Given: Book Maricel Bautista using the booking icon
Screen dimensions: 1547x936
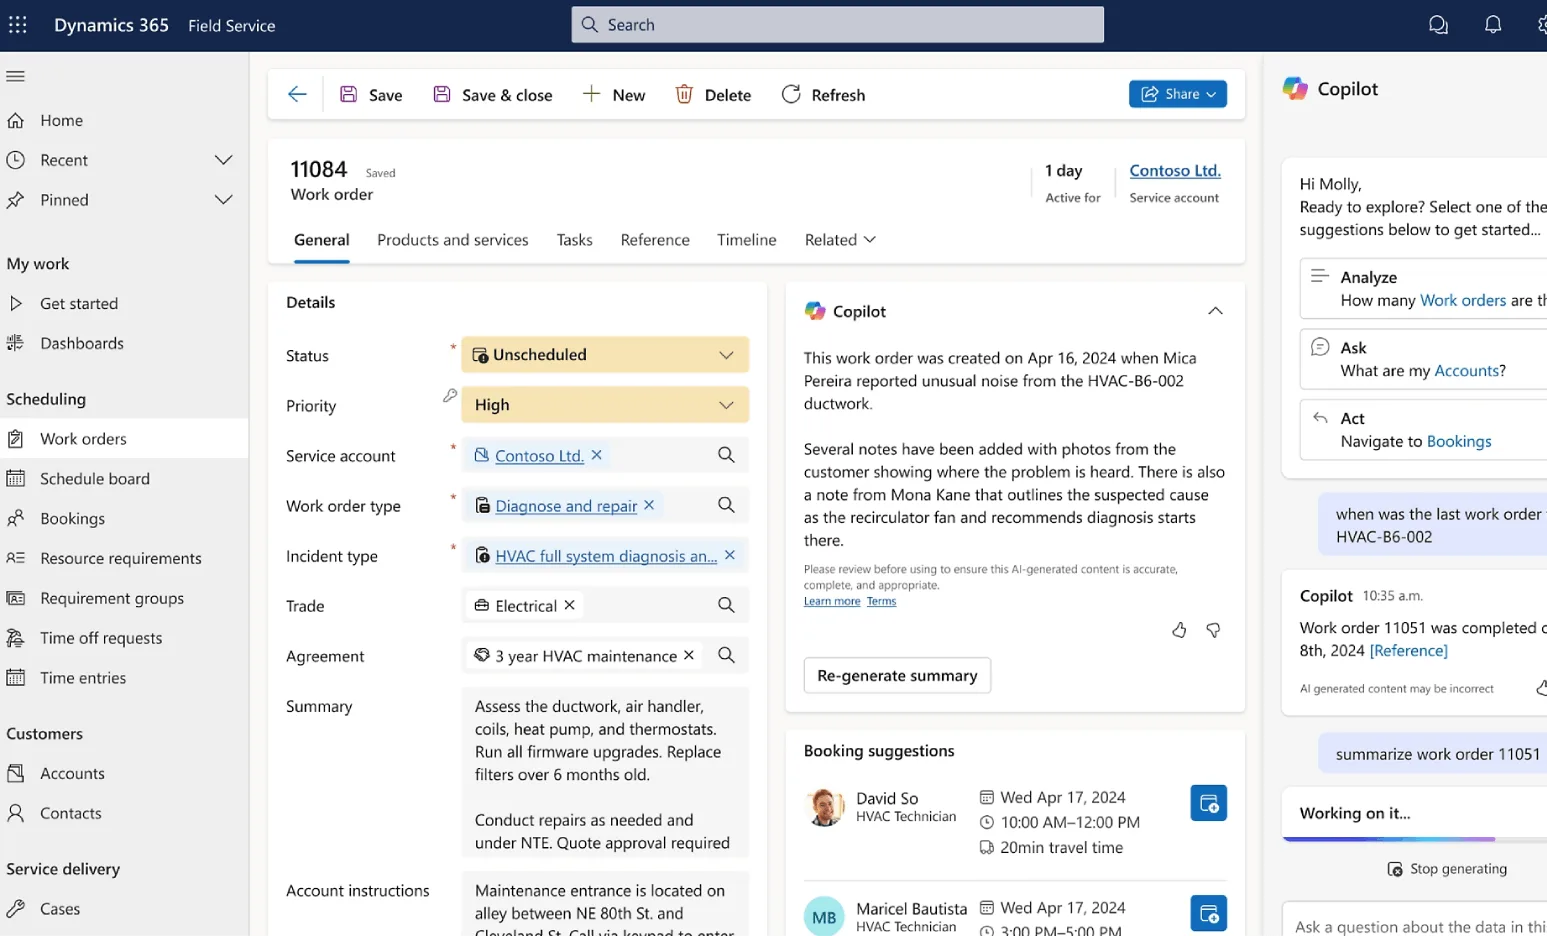Looking at the screenshot, I should (x=1208, y=913).
